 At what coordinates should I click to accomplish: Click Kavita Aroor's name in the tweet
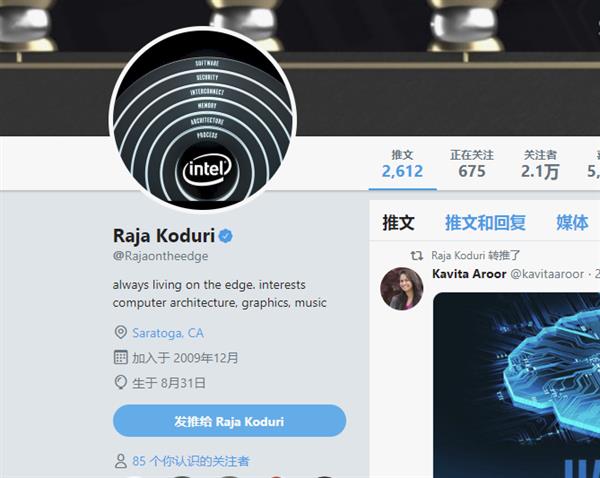point(469,274)
